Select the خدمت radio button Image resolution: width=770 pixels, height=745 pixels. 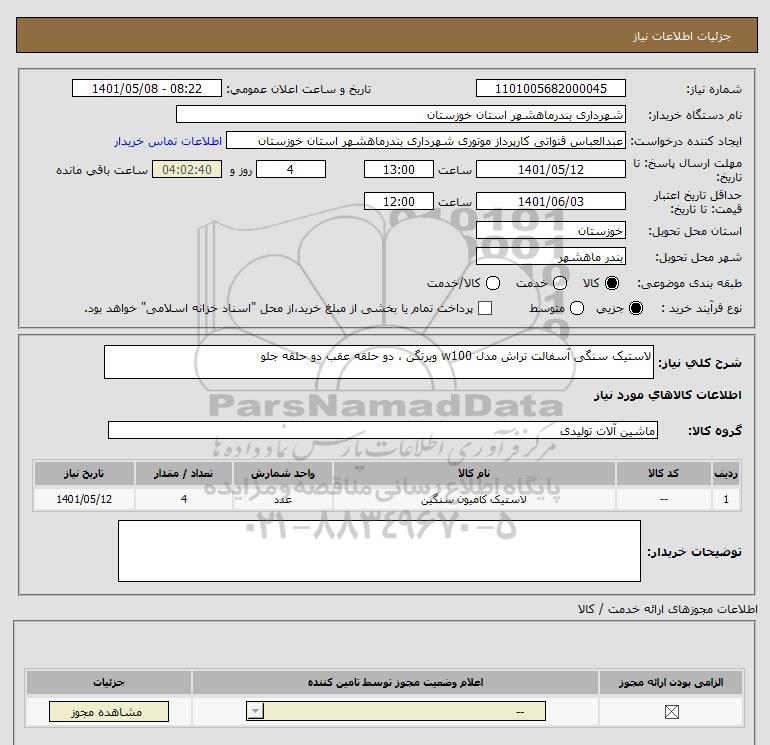click(560, 283)
